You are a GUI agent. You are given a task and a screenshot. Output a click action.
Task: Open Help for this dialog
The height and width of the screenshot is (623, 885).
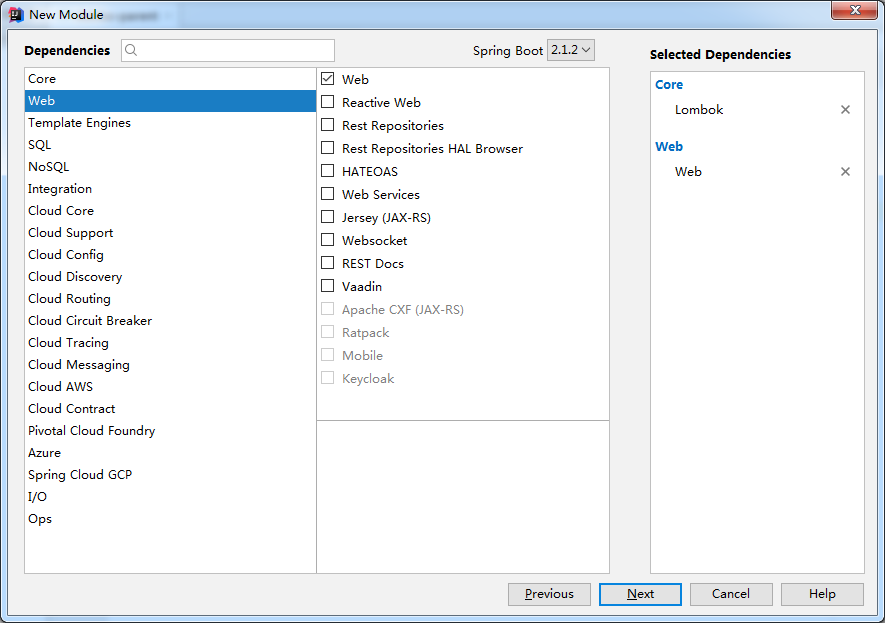(822, 594)
